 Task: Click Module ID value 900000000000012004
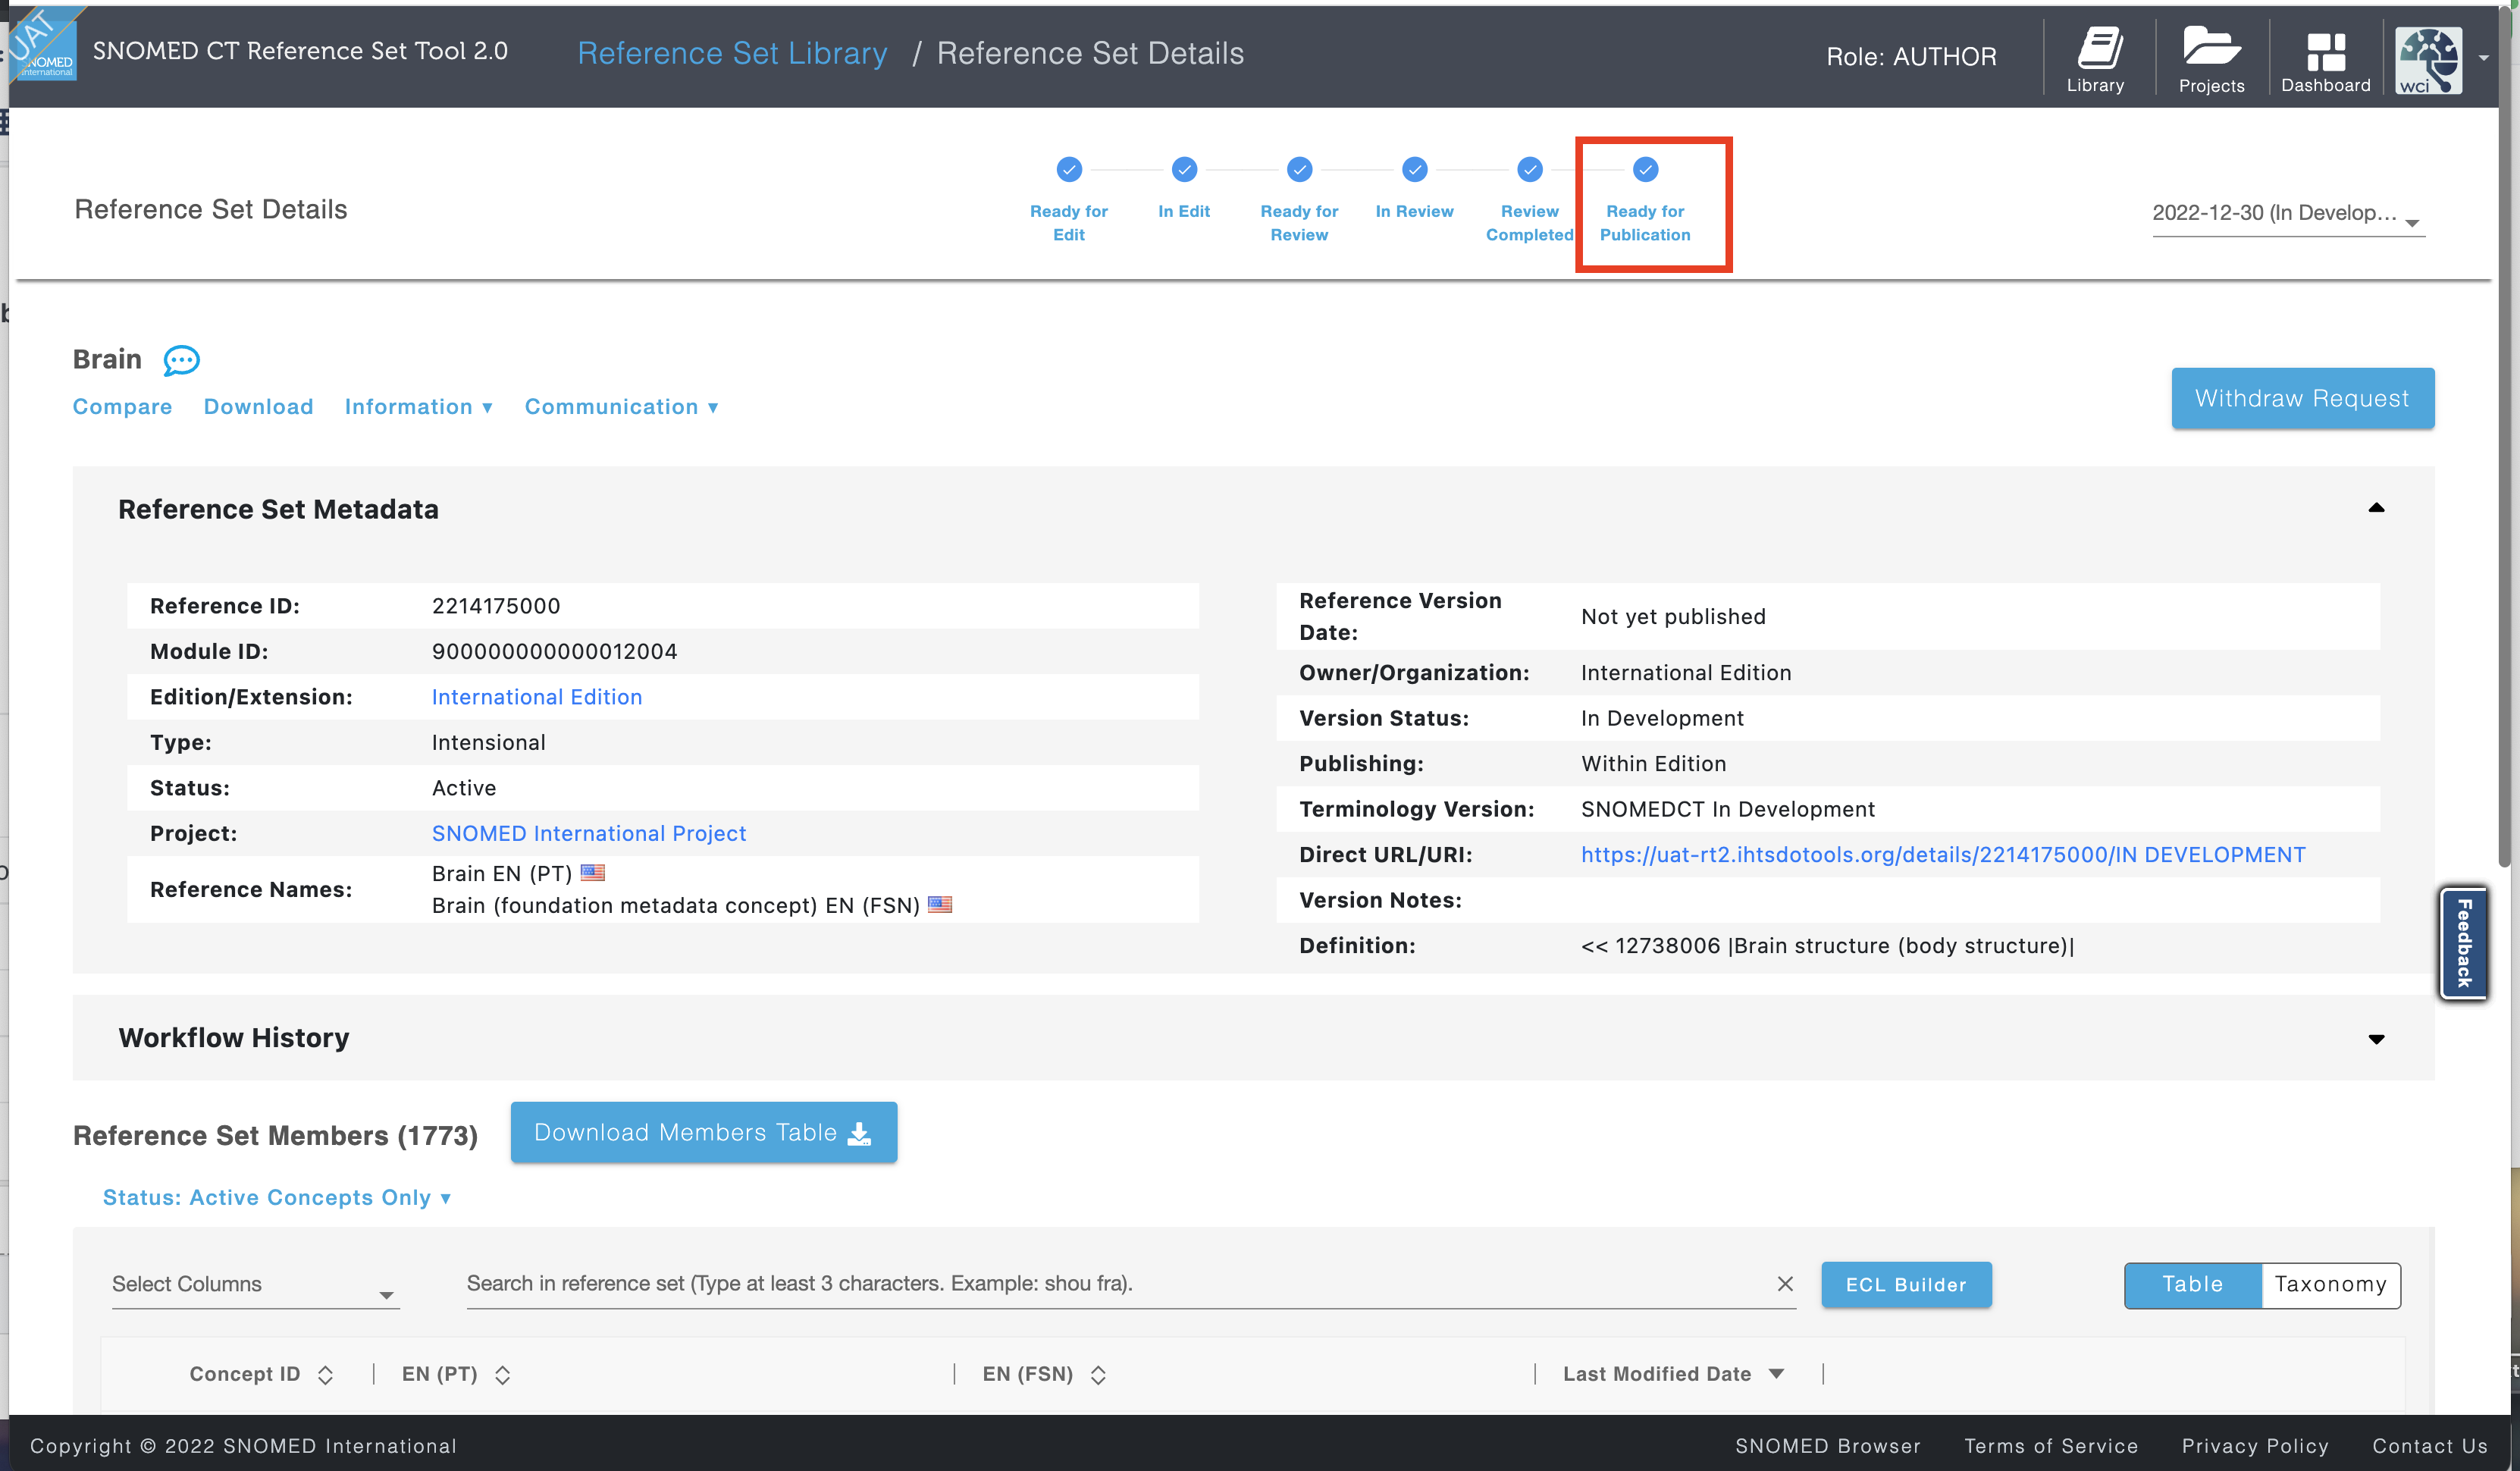tap(555, 651)
